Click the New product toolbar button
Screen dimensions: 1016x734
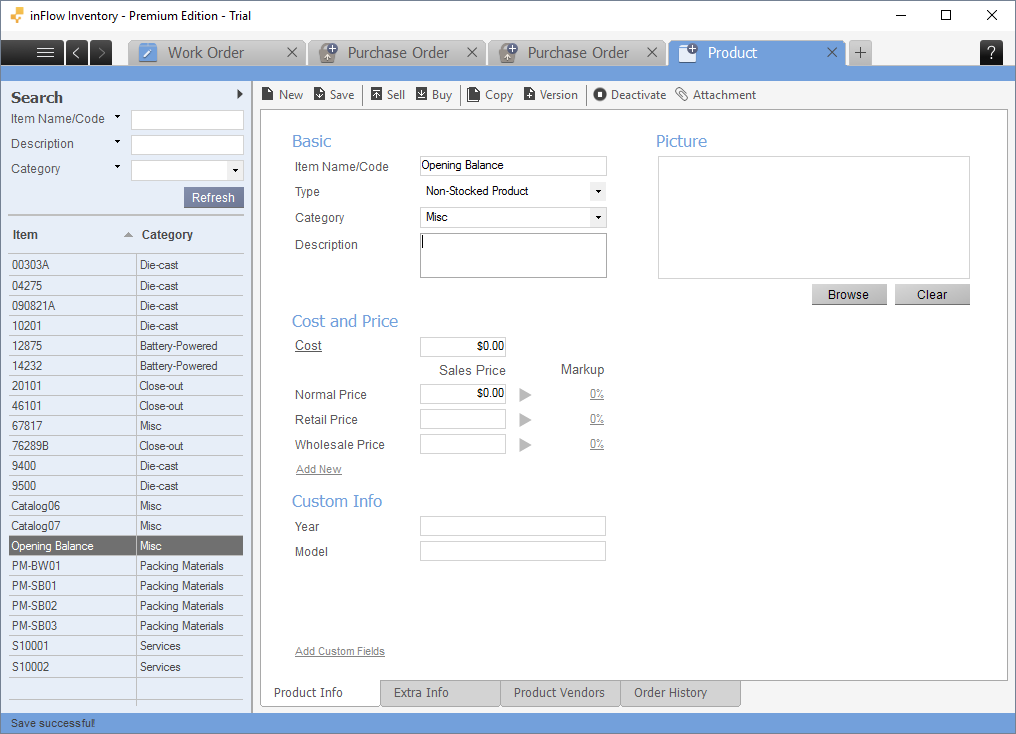(283, 95)
